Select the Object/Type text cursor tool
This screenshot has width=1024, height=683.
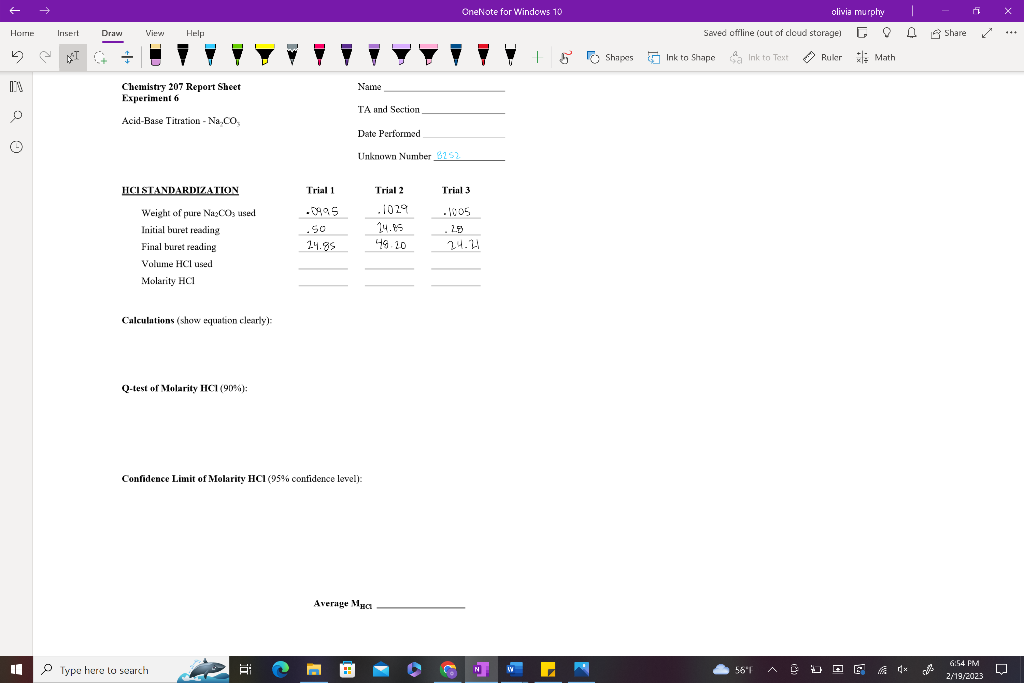click(72, 57)
